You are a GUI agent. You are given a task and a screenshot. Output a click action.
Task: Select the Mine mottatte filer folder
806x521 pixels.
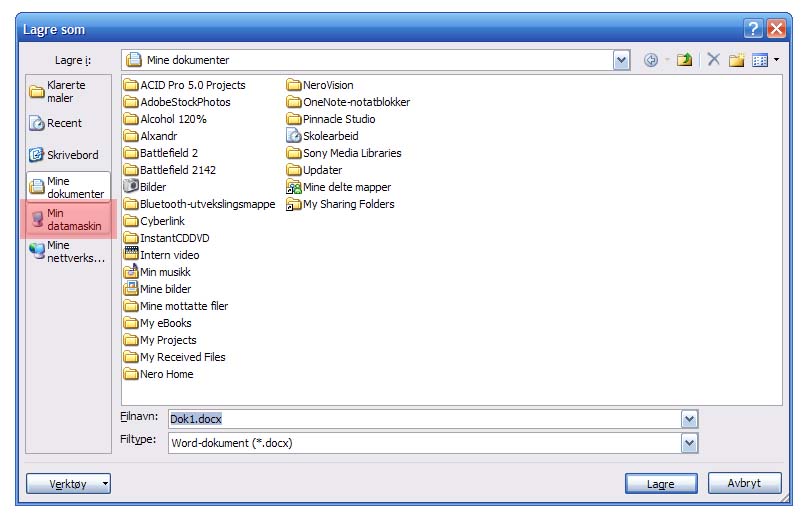tap(176, 306)
